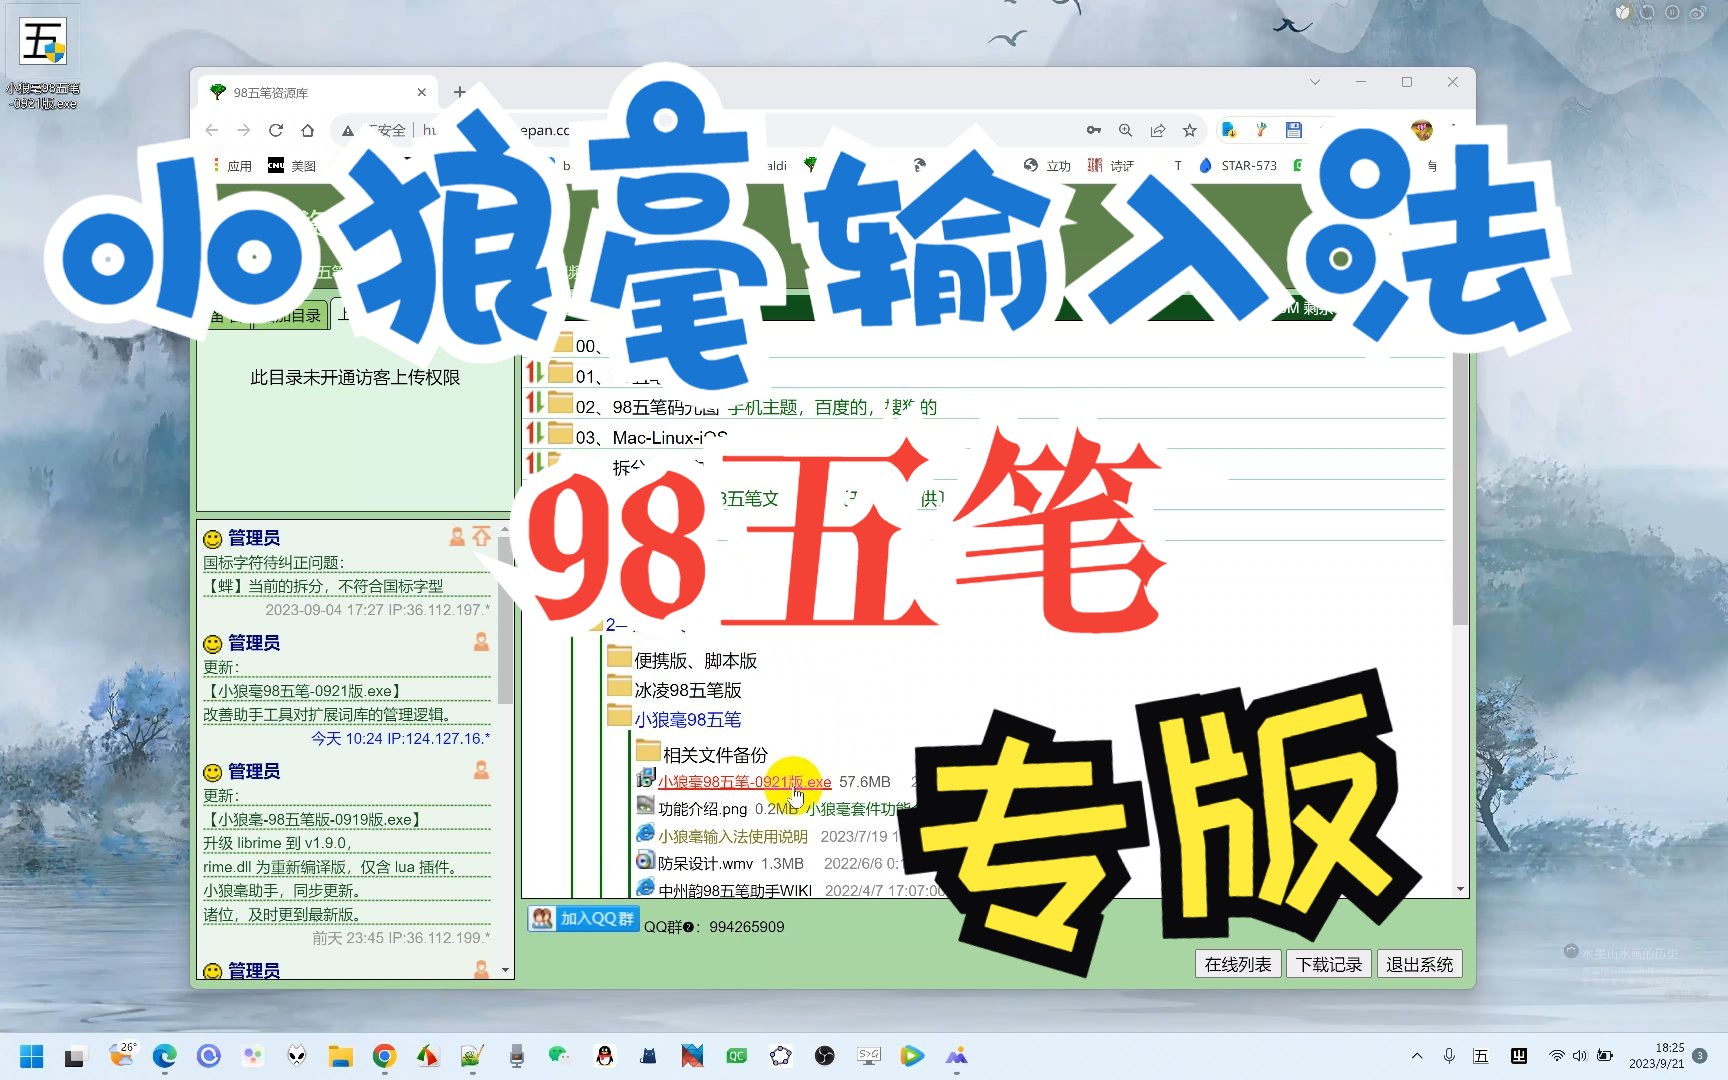Click the scroll-to-top arrow icon beside 管理员
The width and height of the screenshot is (1728, 1080).
point(481,537)
